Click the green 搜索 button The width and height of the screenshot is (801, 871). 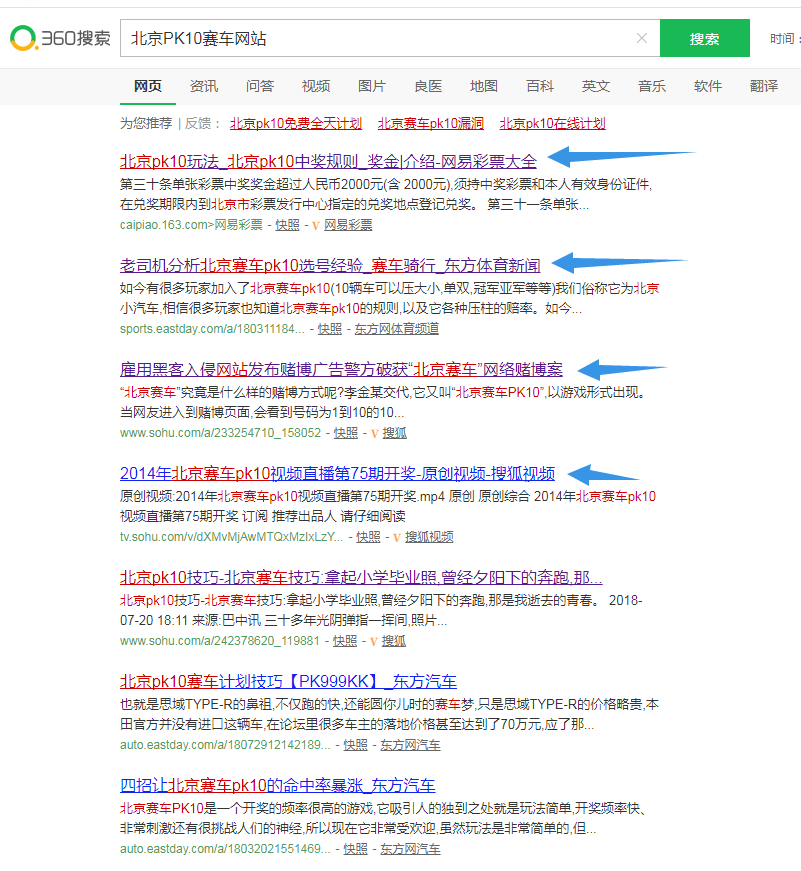704,38
